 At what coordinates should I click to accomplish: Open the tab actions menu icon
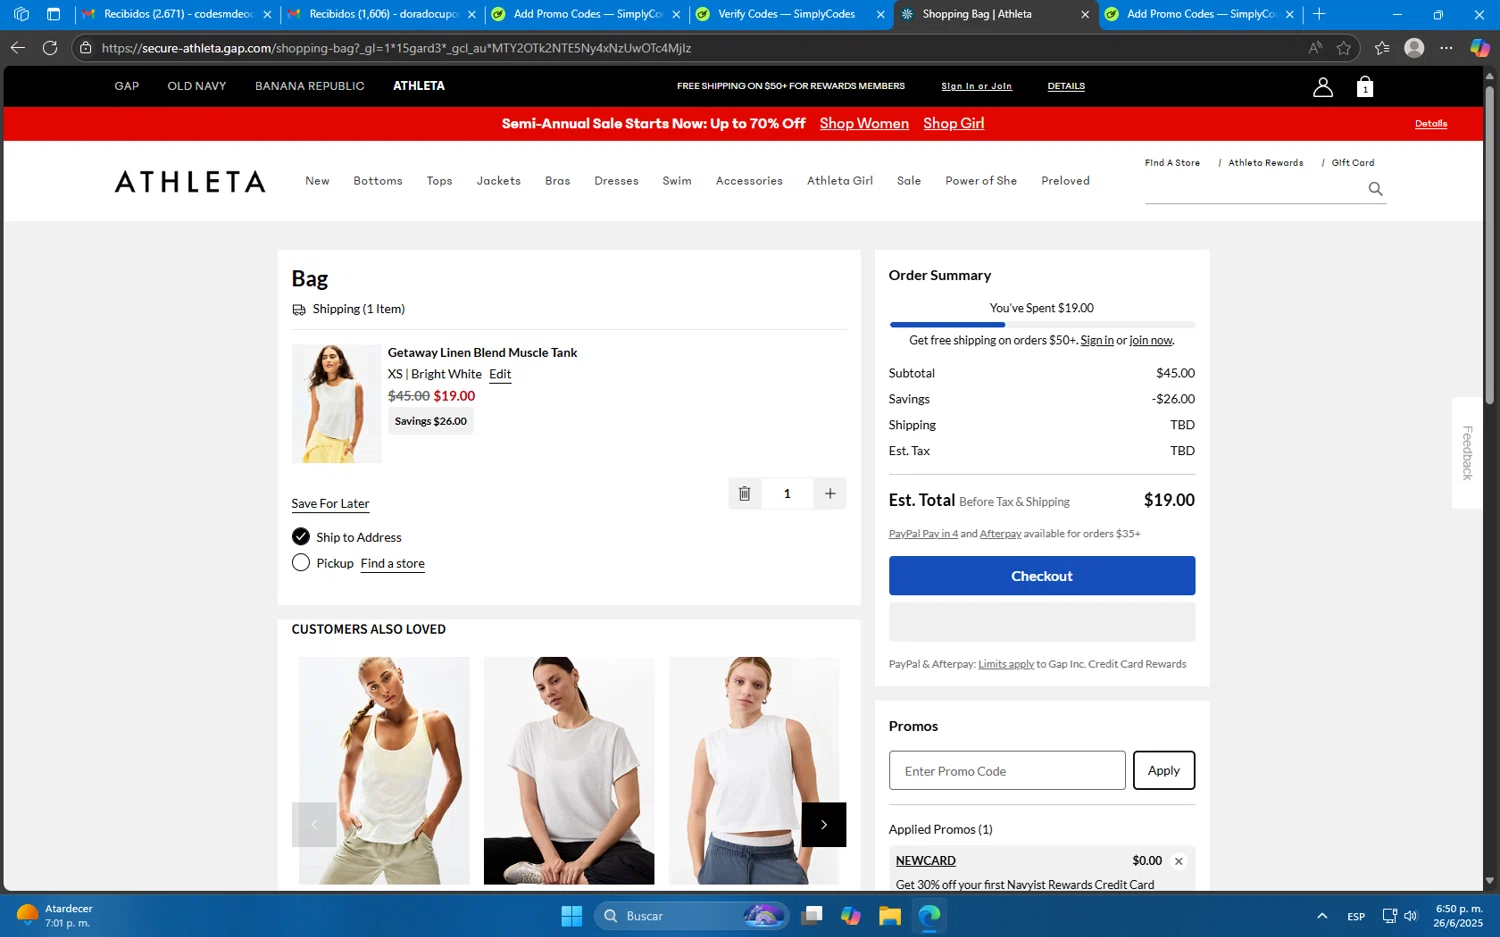click(54, 14)
